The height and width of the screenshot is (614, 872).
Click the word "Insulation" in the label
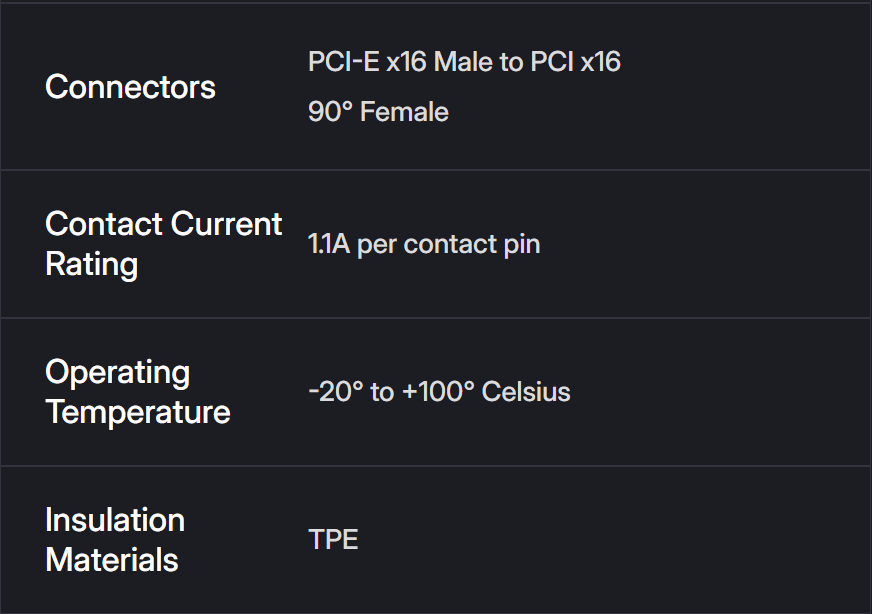click(115, 520)
